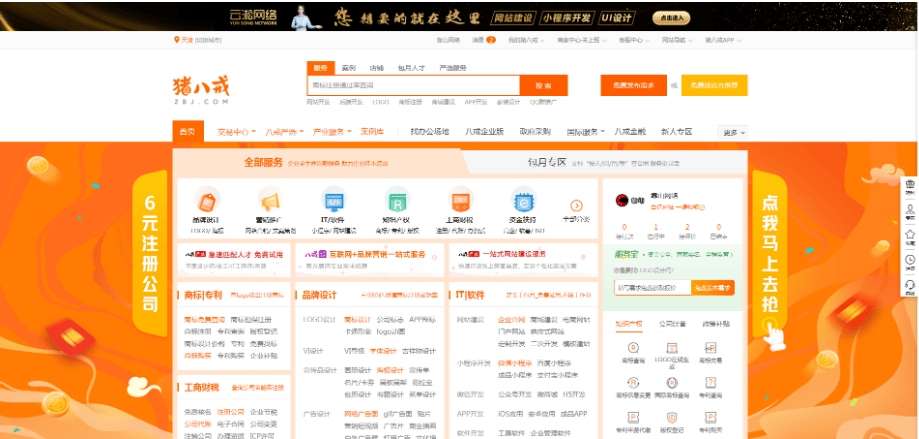Select the 店铺 search tab
Viewport: 919px width, 439px height.
[377, 68]
